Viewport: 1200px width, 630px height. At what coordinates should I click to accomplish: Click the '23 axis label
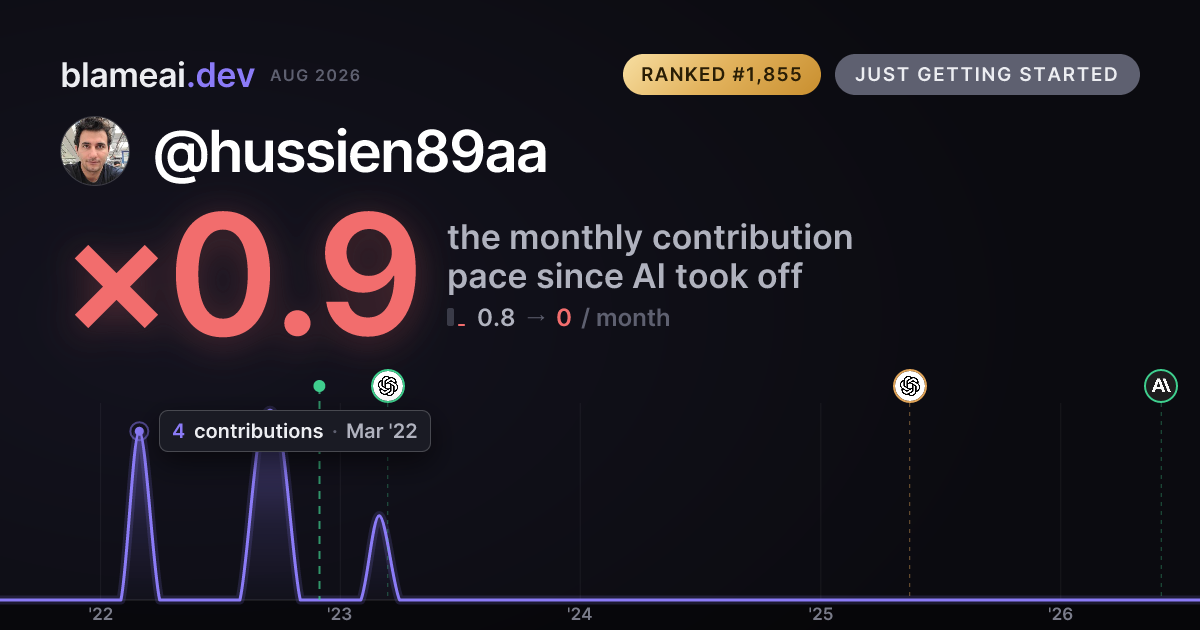coord(340,614)
